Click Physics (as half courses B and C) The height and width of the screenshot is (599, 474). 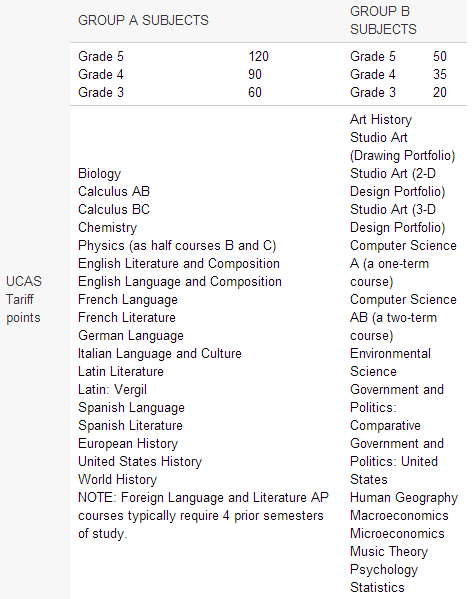coord(177,246)
